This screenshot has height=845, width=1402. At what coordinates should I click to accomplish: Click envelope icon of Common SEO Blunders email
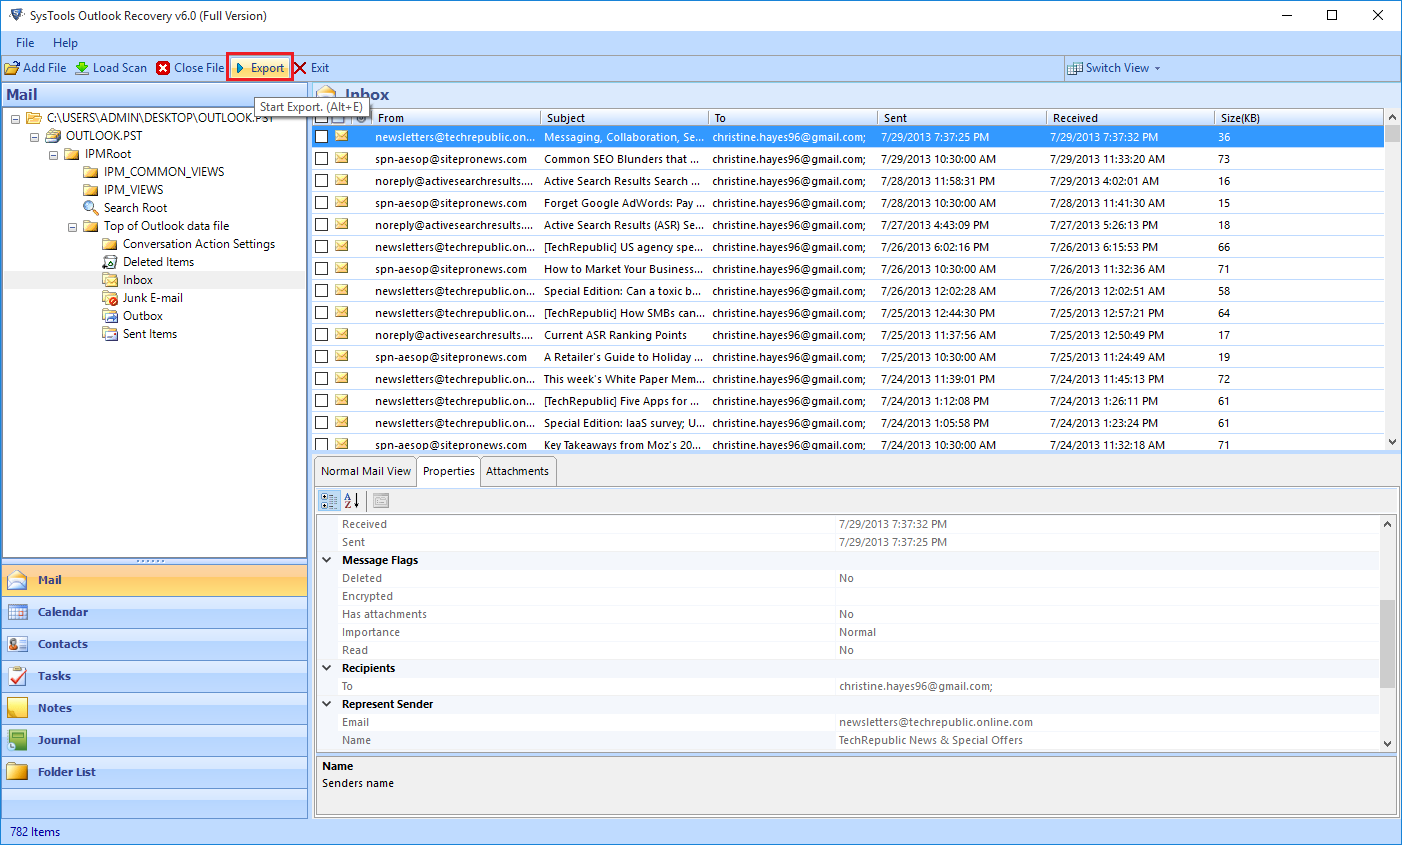[x=342, y=158]
